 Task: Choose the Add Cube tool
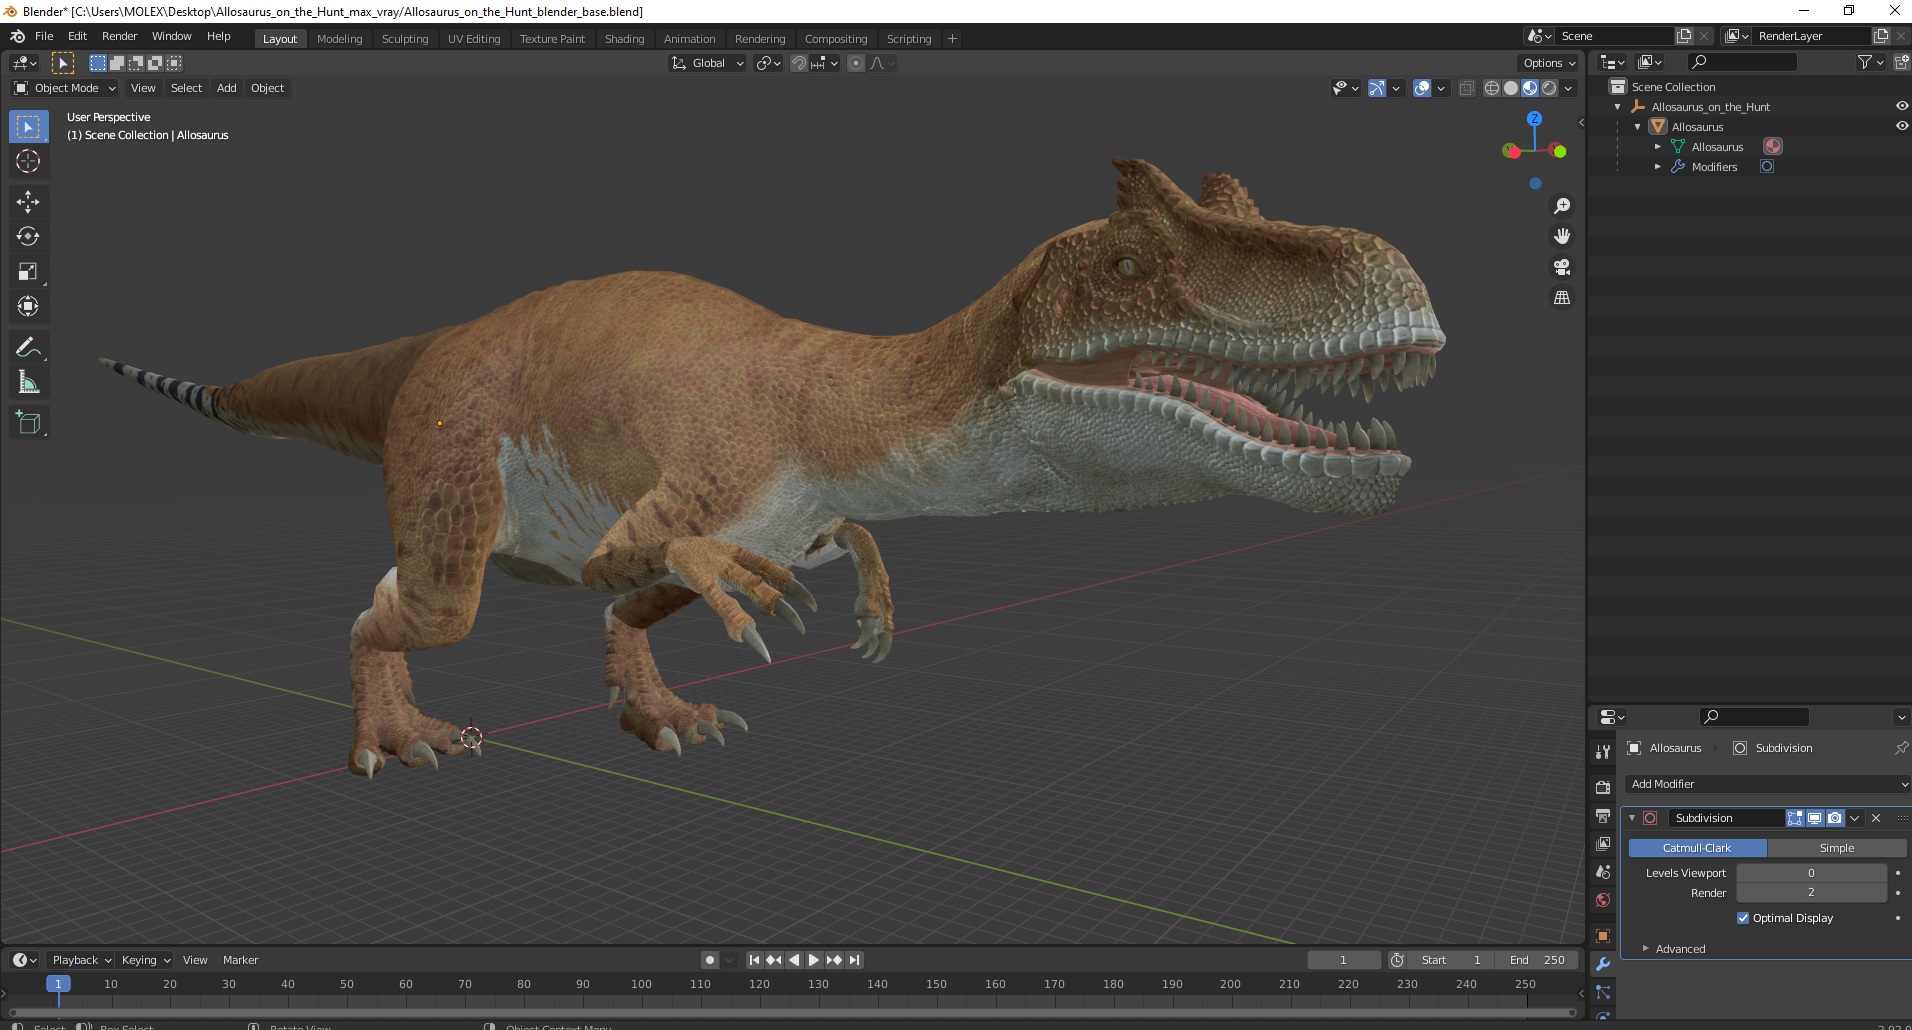(28, 423)
